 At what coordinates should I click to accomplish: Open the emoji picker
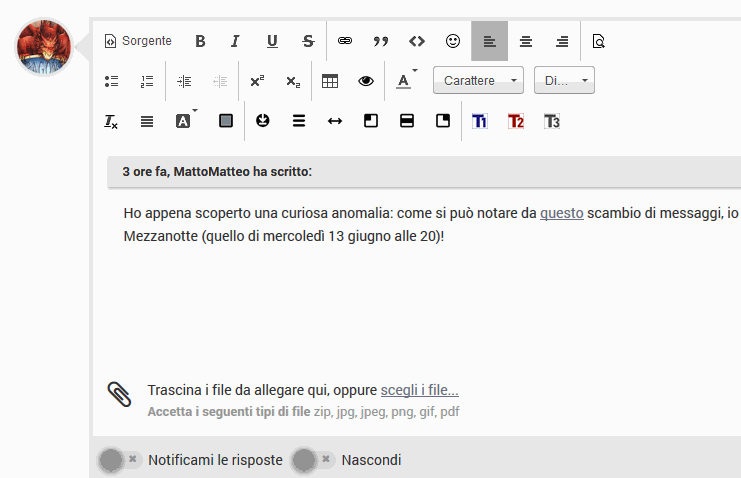coord(453,41)
